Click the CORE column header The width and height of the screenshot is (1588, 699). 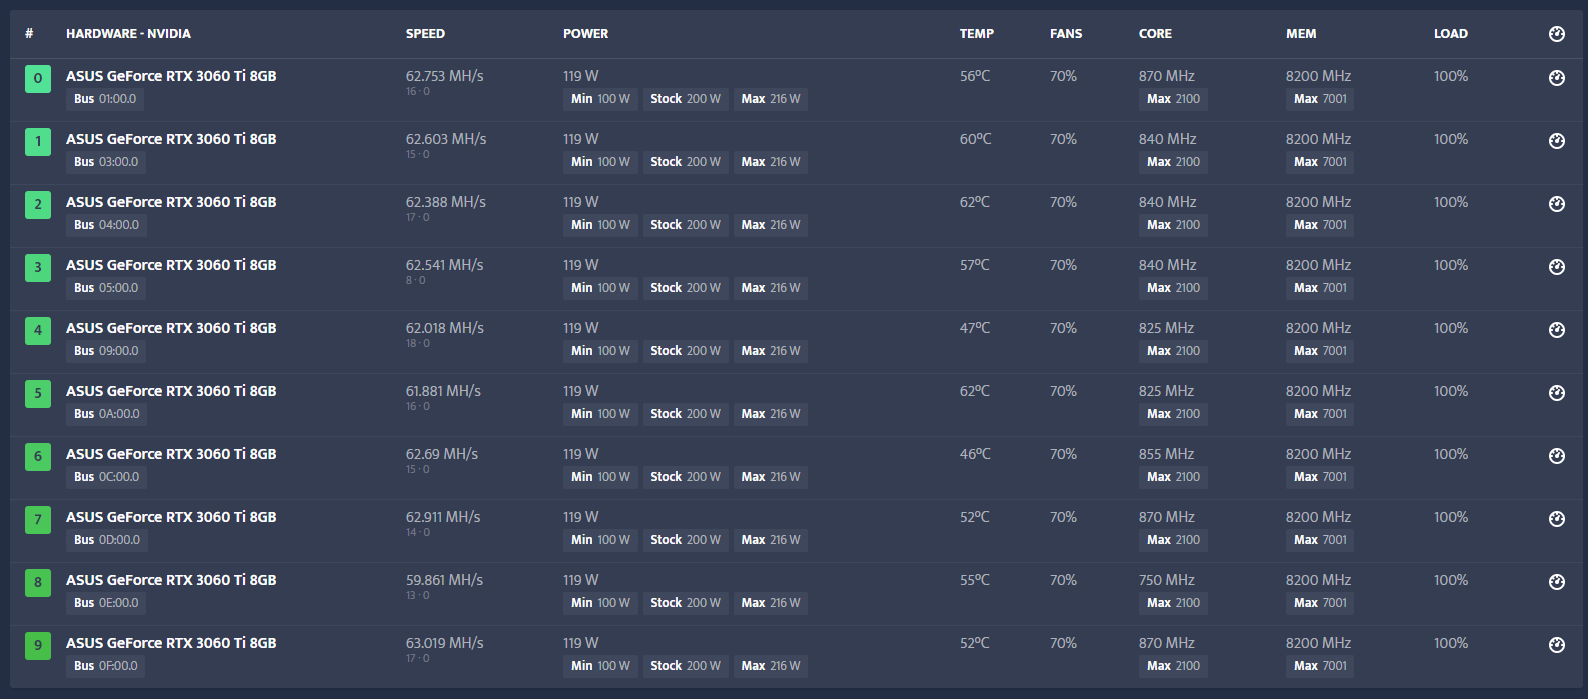click(x=1155, y=34)
